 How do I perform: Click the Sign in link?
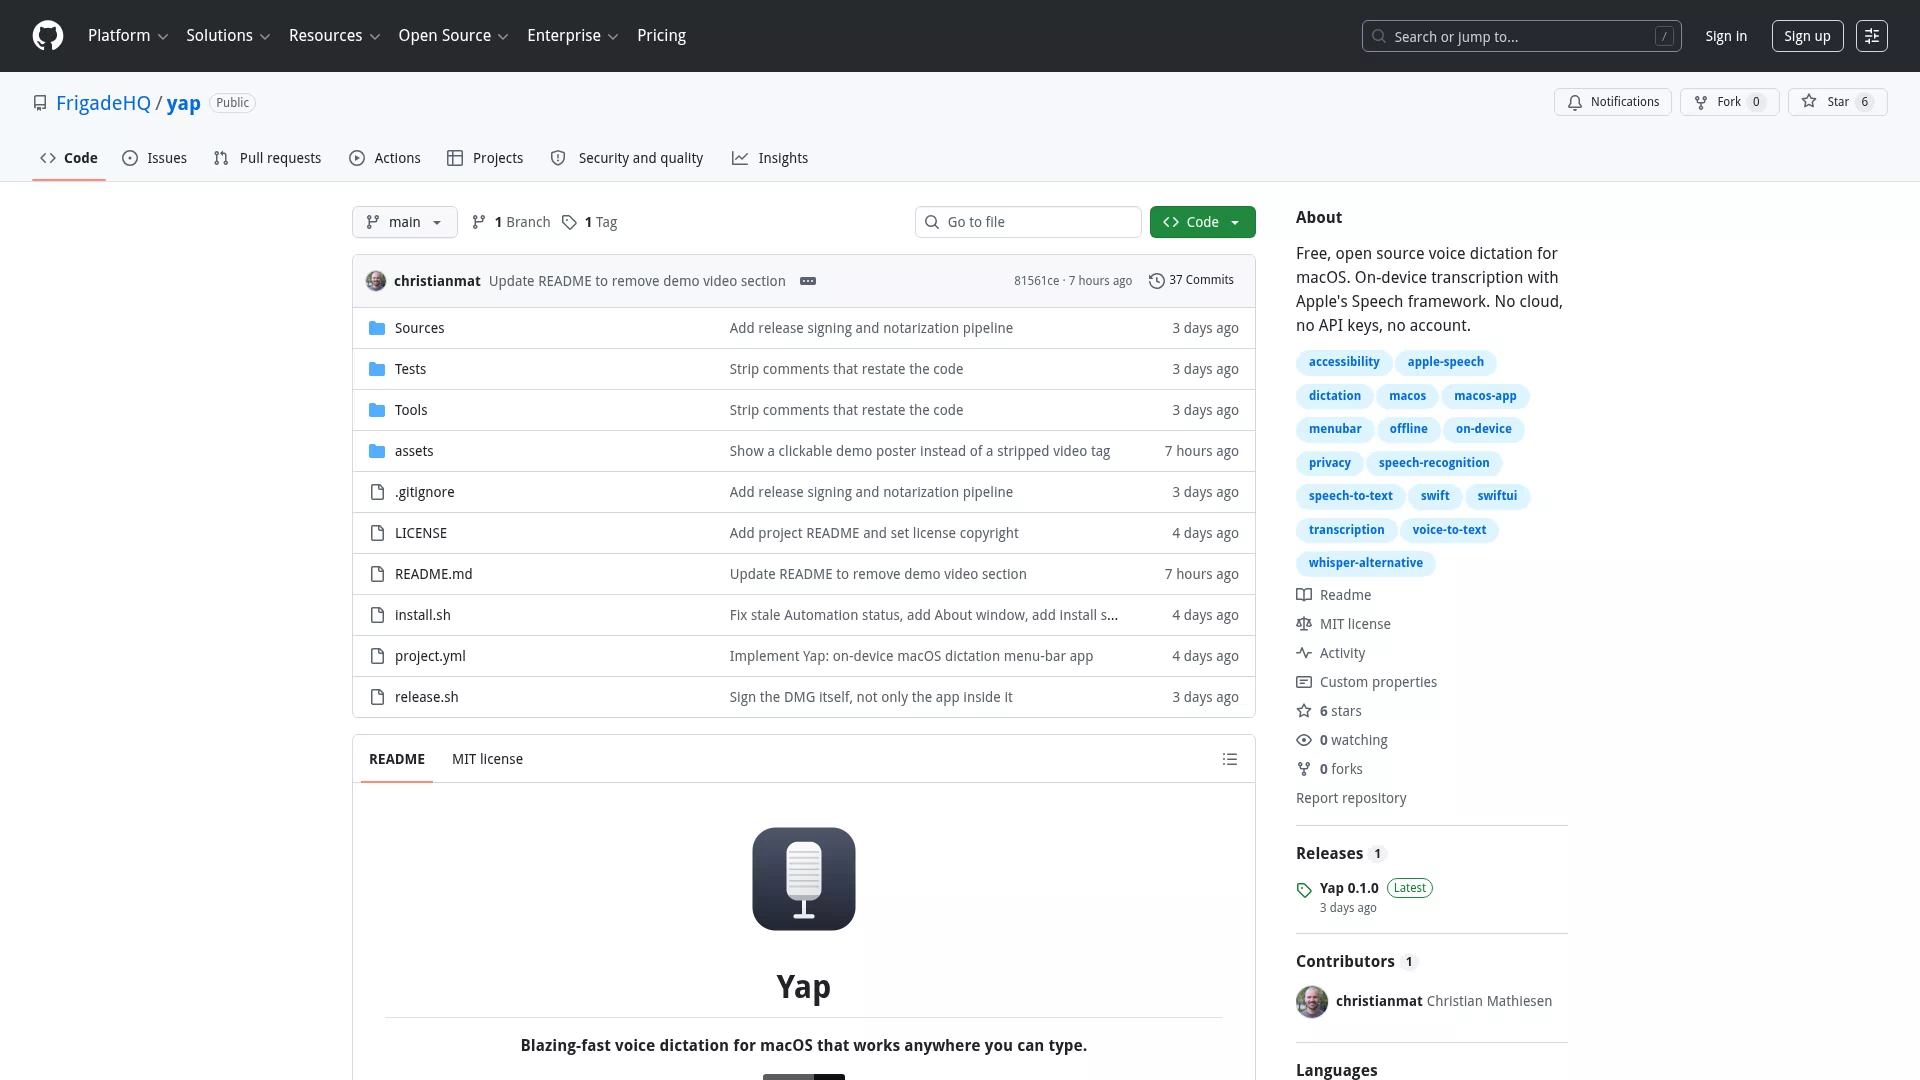tap(1726, 36)
